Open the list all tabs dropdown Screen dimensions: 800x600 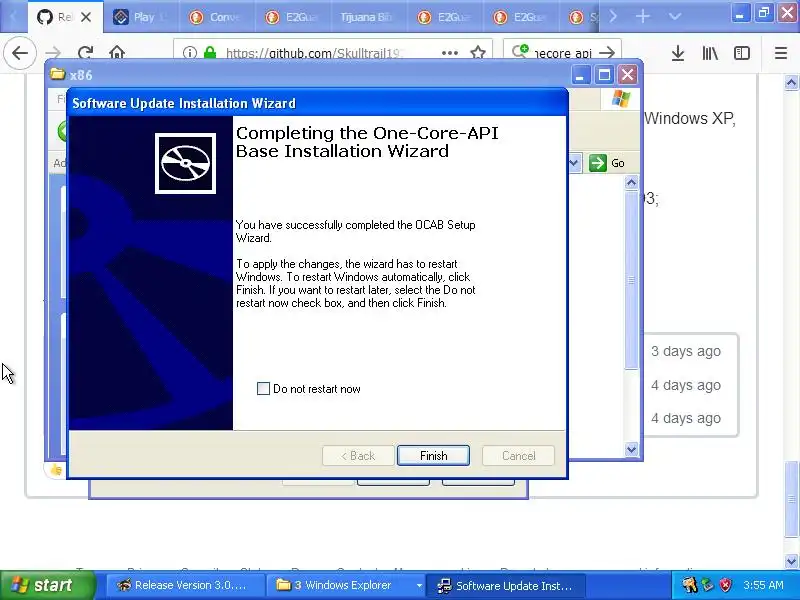click(674, 17)
